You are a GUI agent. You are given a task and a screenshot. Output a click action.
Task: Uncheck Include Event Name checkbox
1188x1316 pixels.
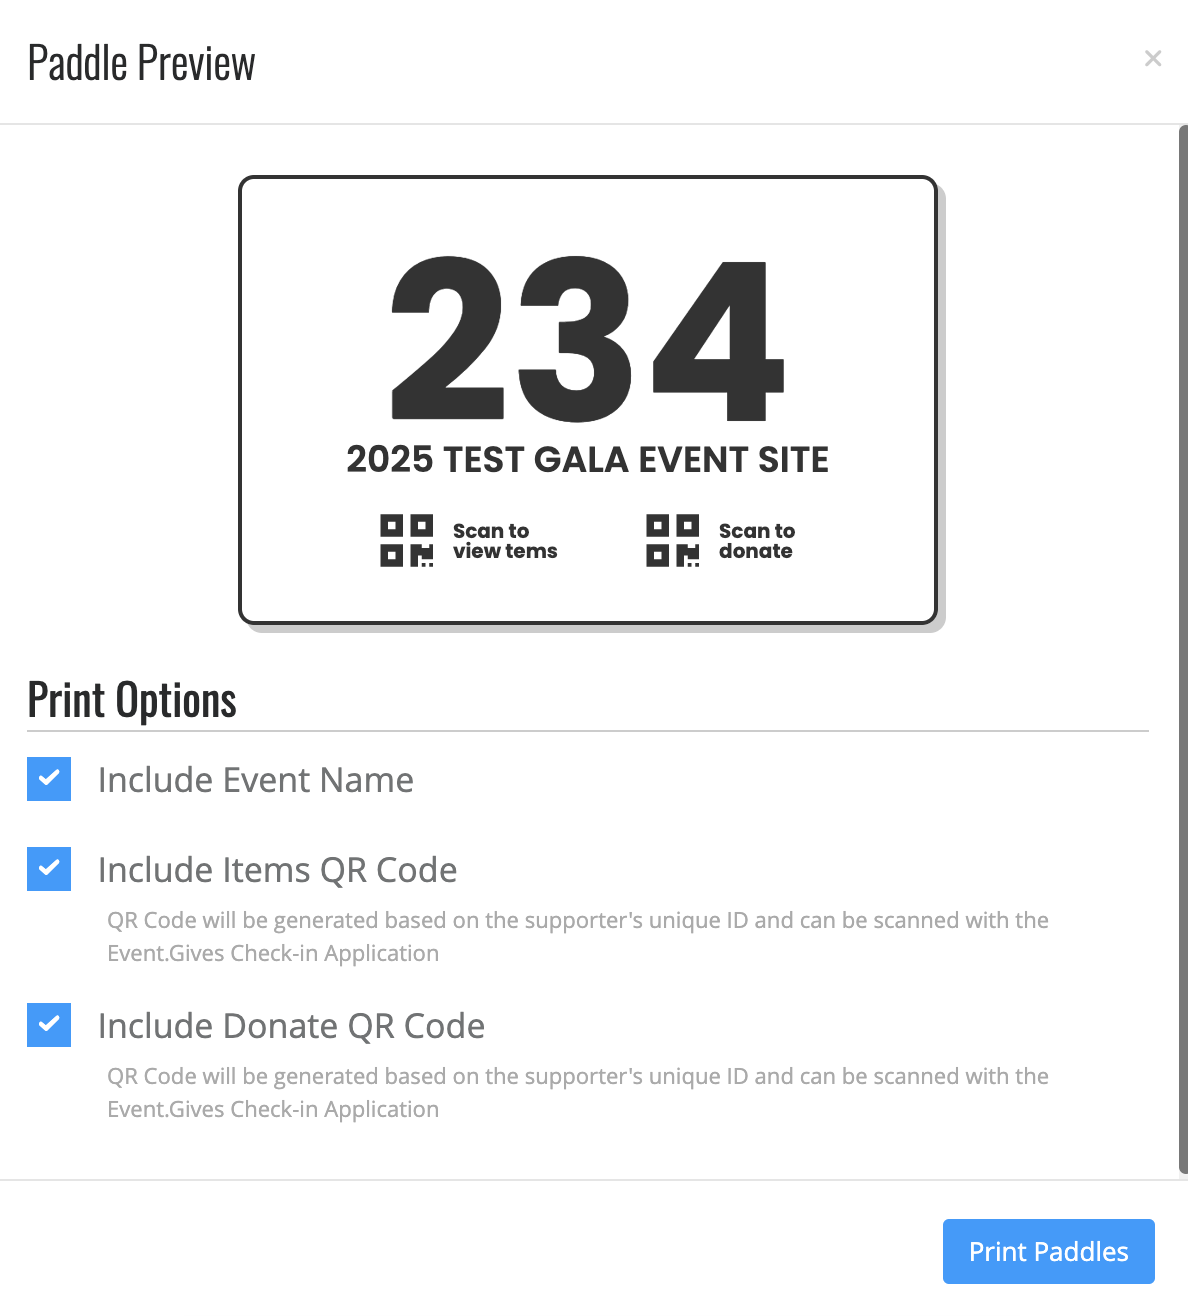[x=49, y=779]
